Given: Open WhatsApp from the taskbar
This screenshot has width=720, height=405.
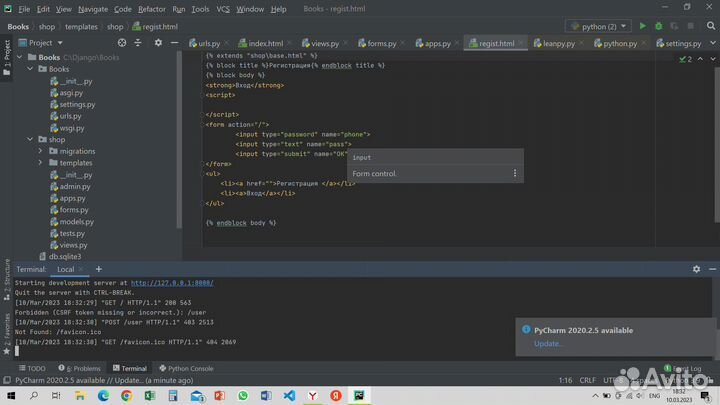Looking at the screenshot, I should (242, 395).
